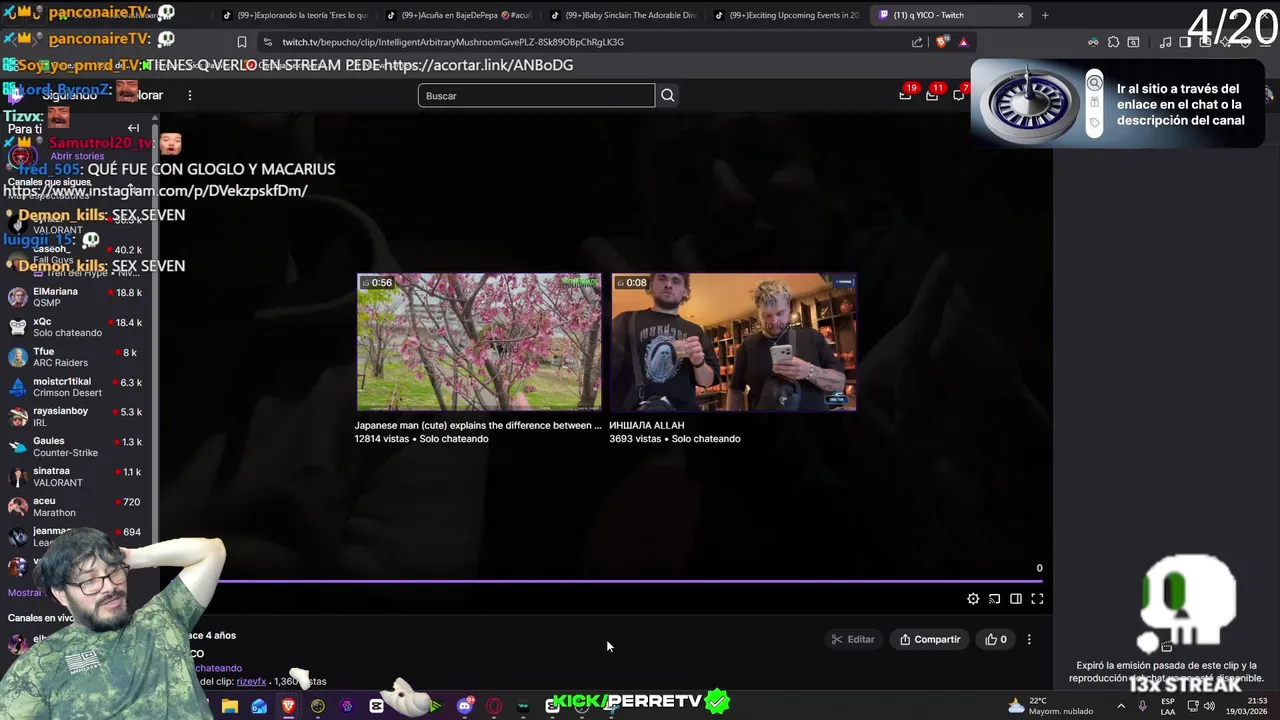Screen dimensions: 1280x720
Task: Switch to the 'Baby Sinclair' TikTok tab
Action: tap(622, 15)
